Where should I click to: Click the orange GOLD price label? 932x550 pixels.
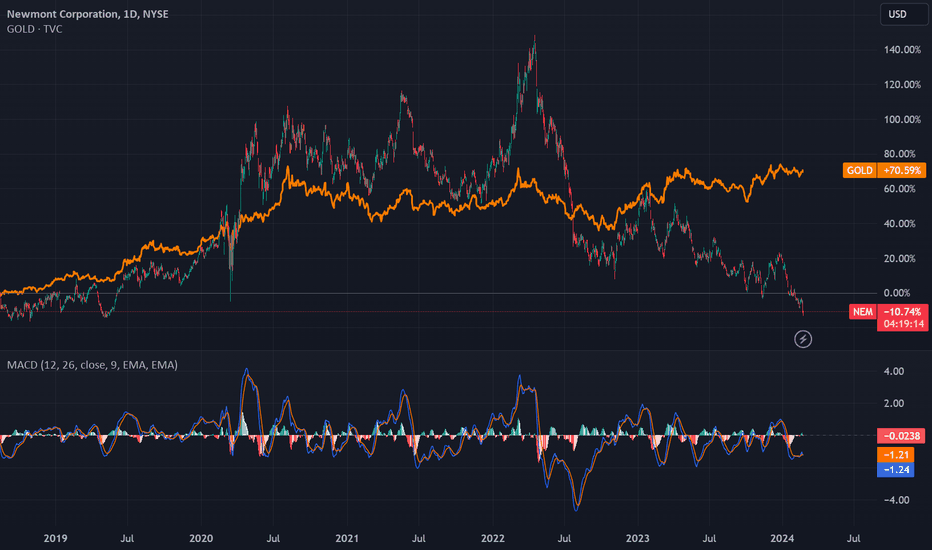(859, 171)
